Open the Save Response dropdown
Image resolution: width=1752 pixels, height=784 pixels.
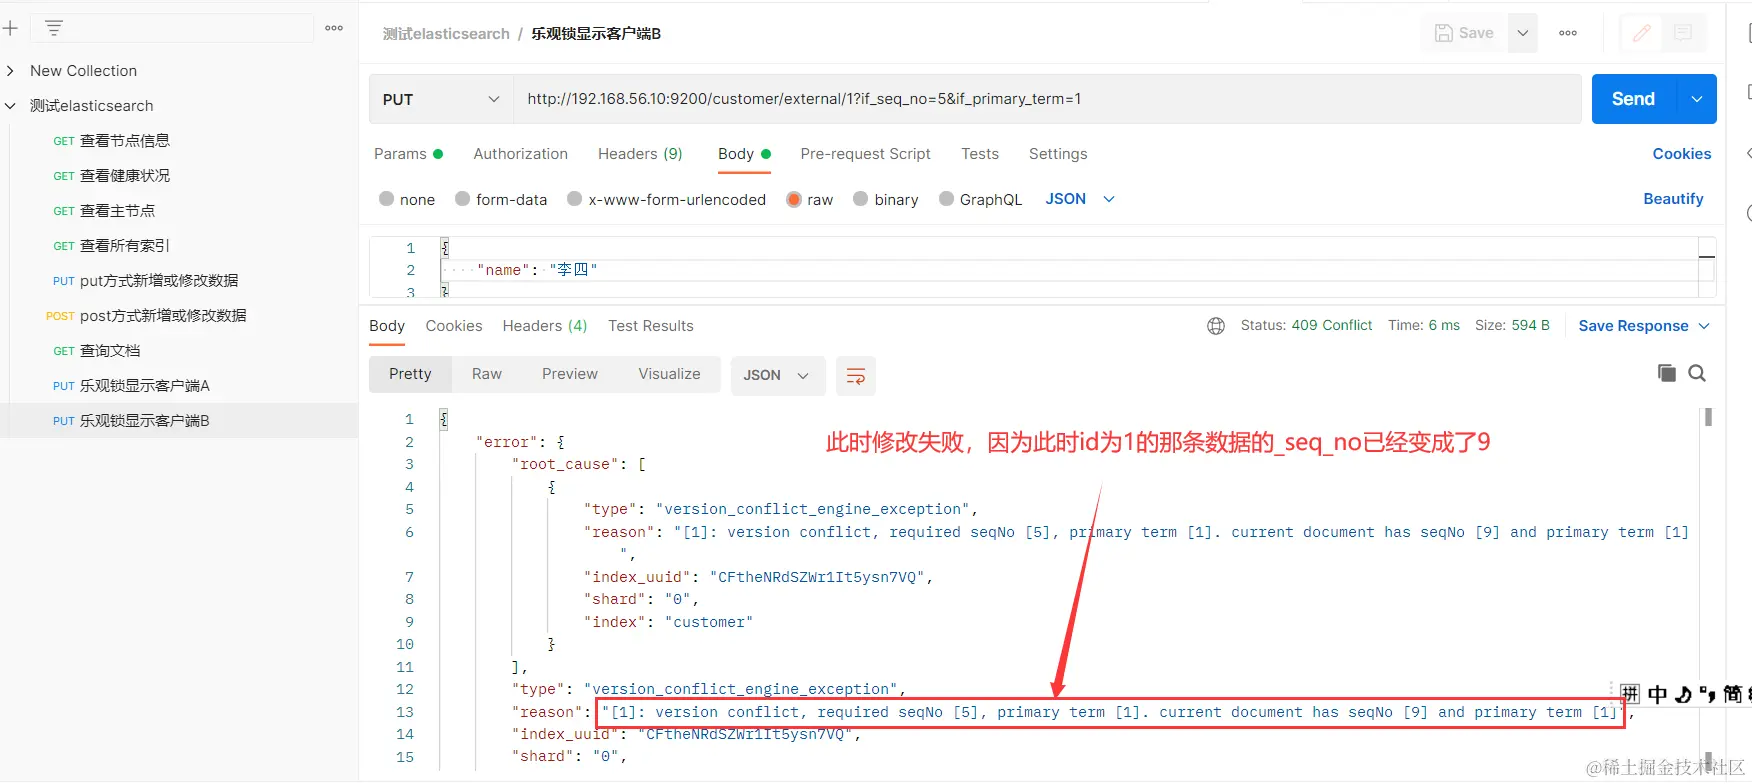1644,326
